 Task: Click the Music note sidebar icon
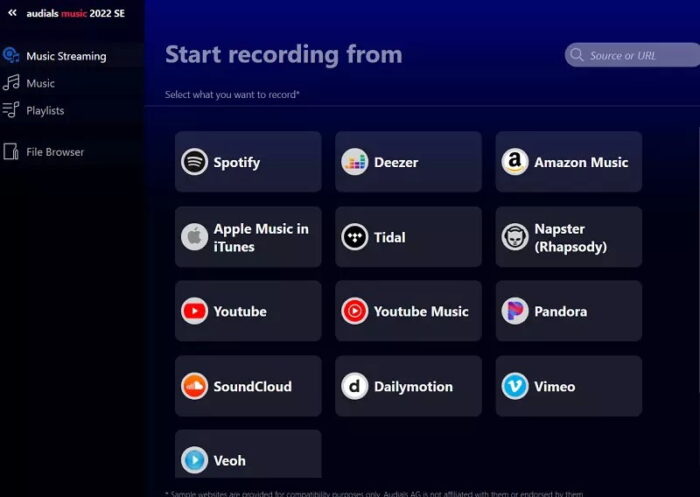[11, 83]
